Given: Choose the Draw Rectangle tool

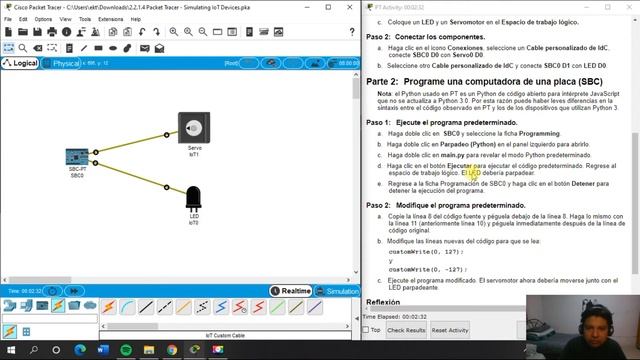Looking at the screenshot, I should (98, 48).
